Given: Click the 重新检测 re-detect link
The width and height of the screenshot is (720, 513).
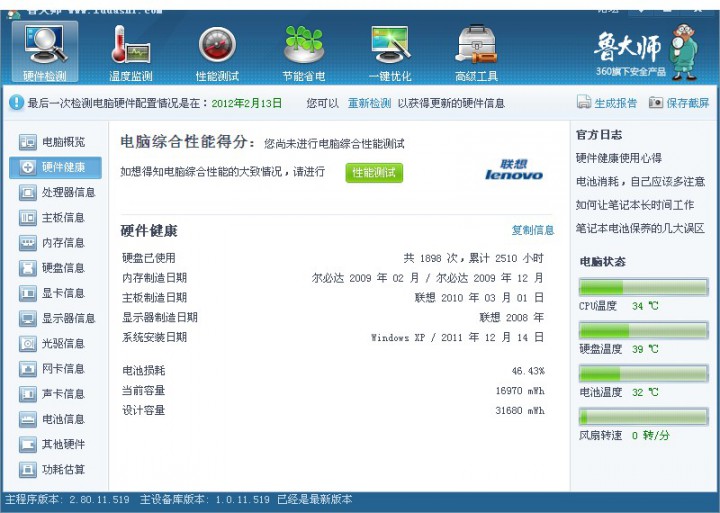Looking at the screenshot, I should [x=369, y=103].
